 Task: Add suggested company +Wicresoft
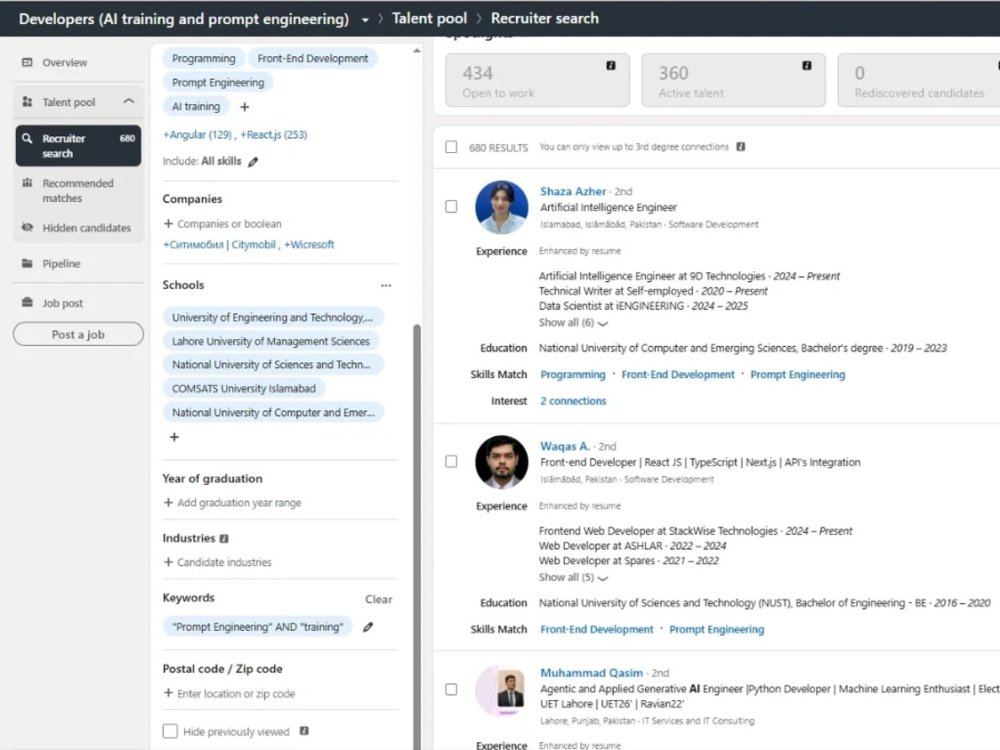[x=309, y=245]
